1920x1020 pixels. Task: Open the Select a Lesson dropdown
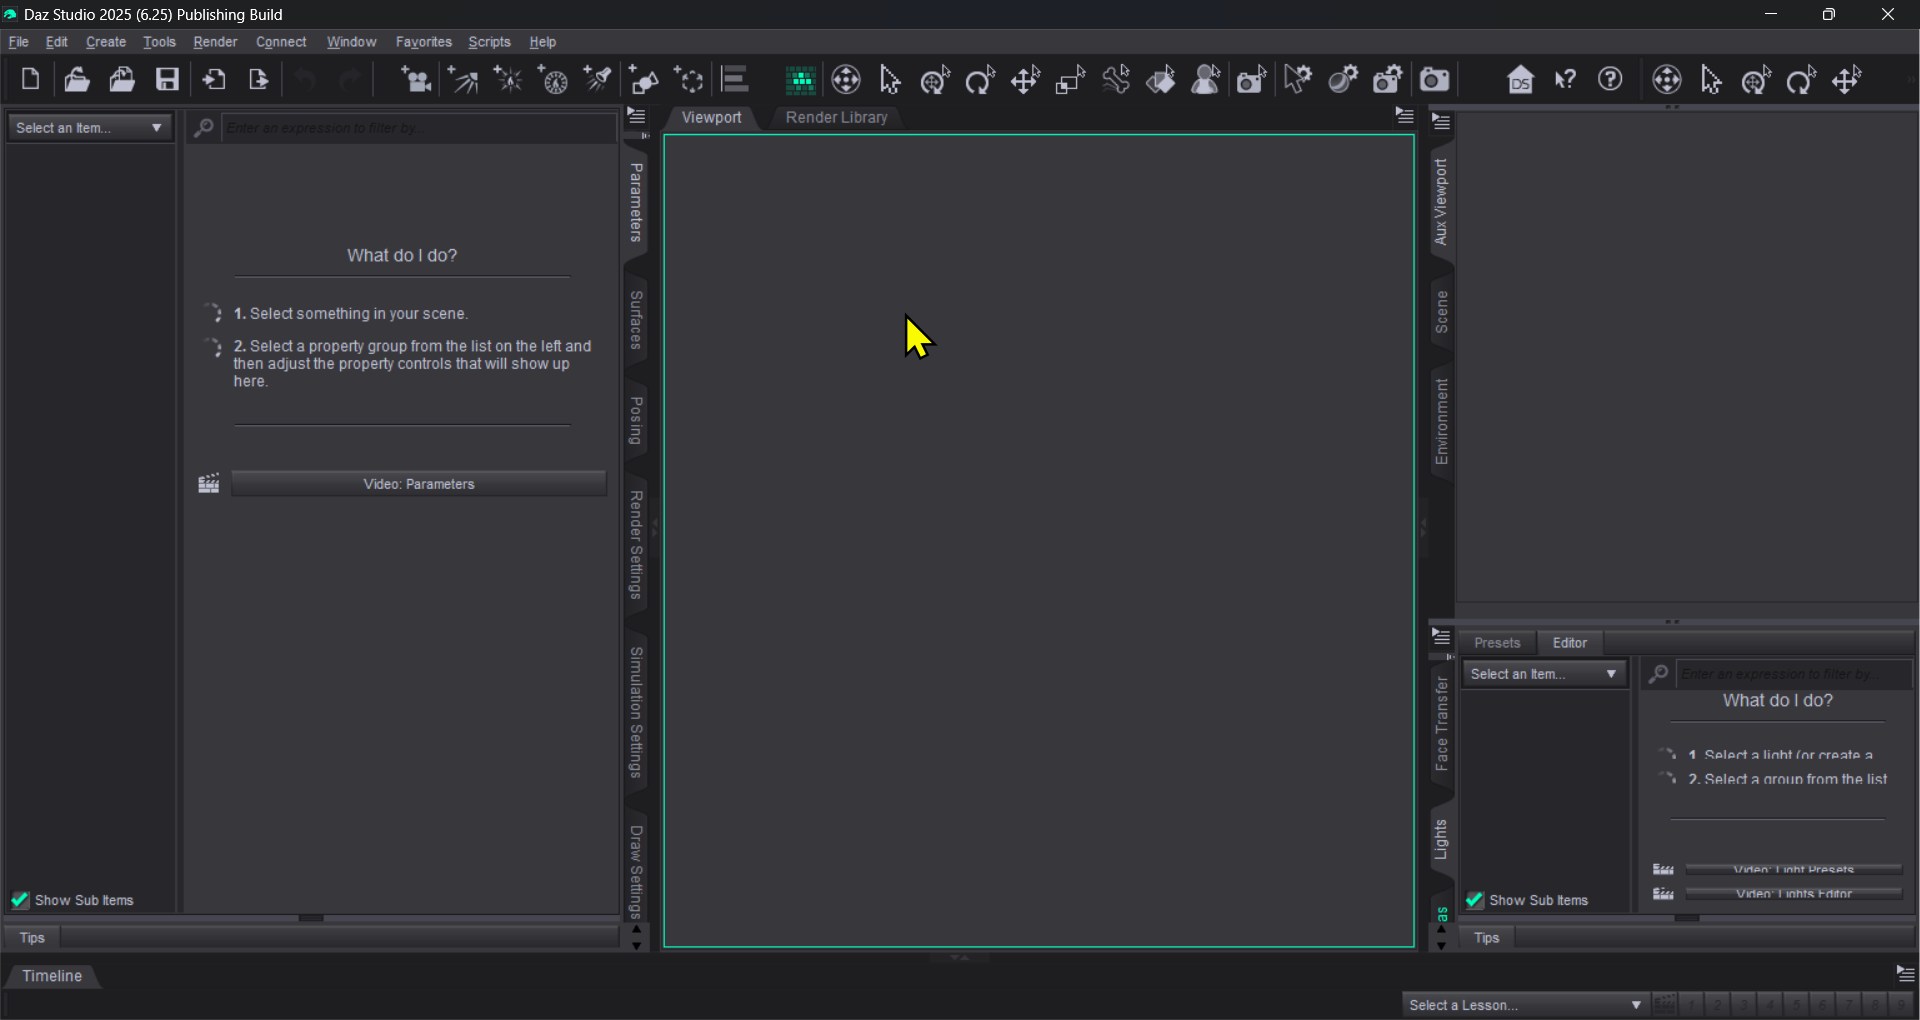(x=1525, y=1005)
